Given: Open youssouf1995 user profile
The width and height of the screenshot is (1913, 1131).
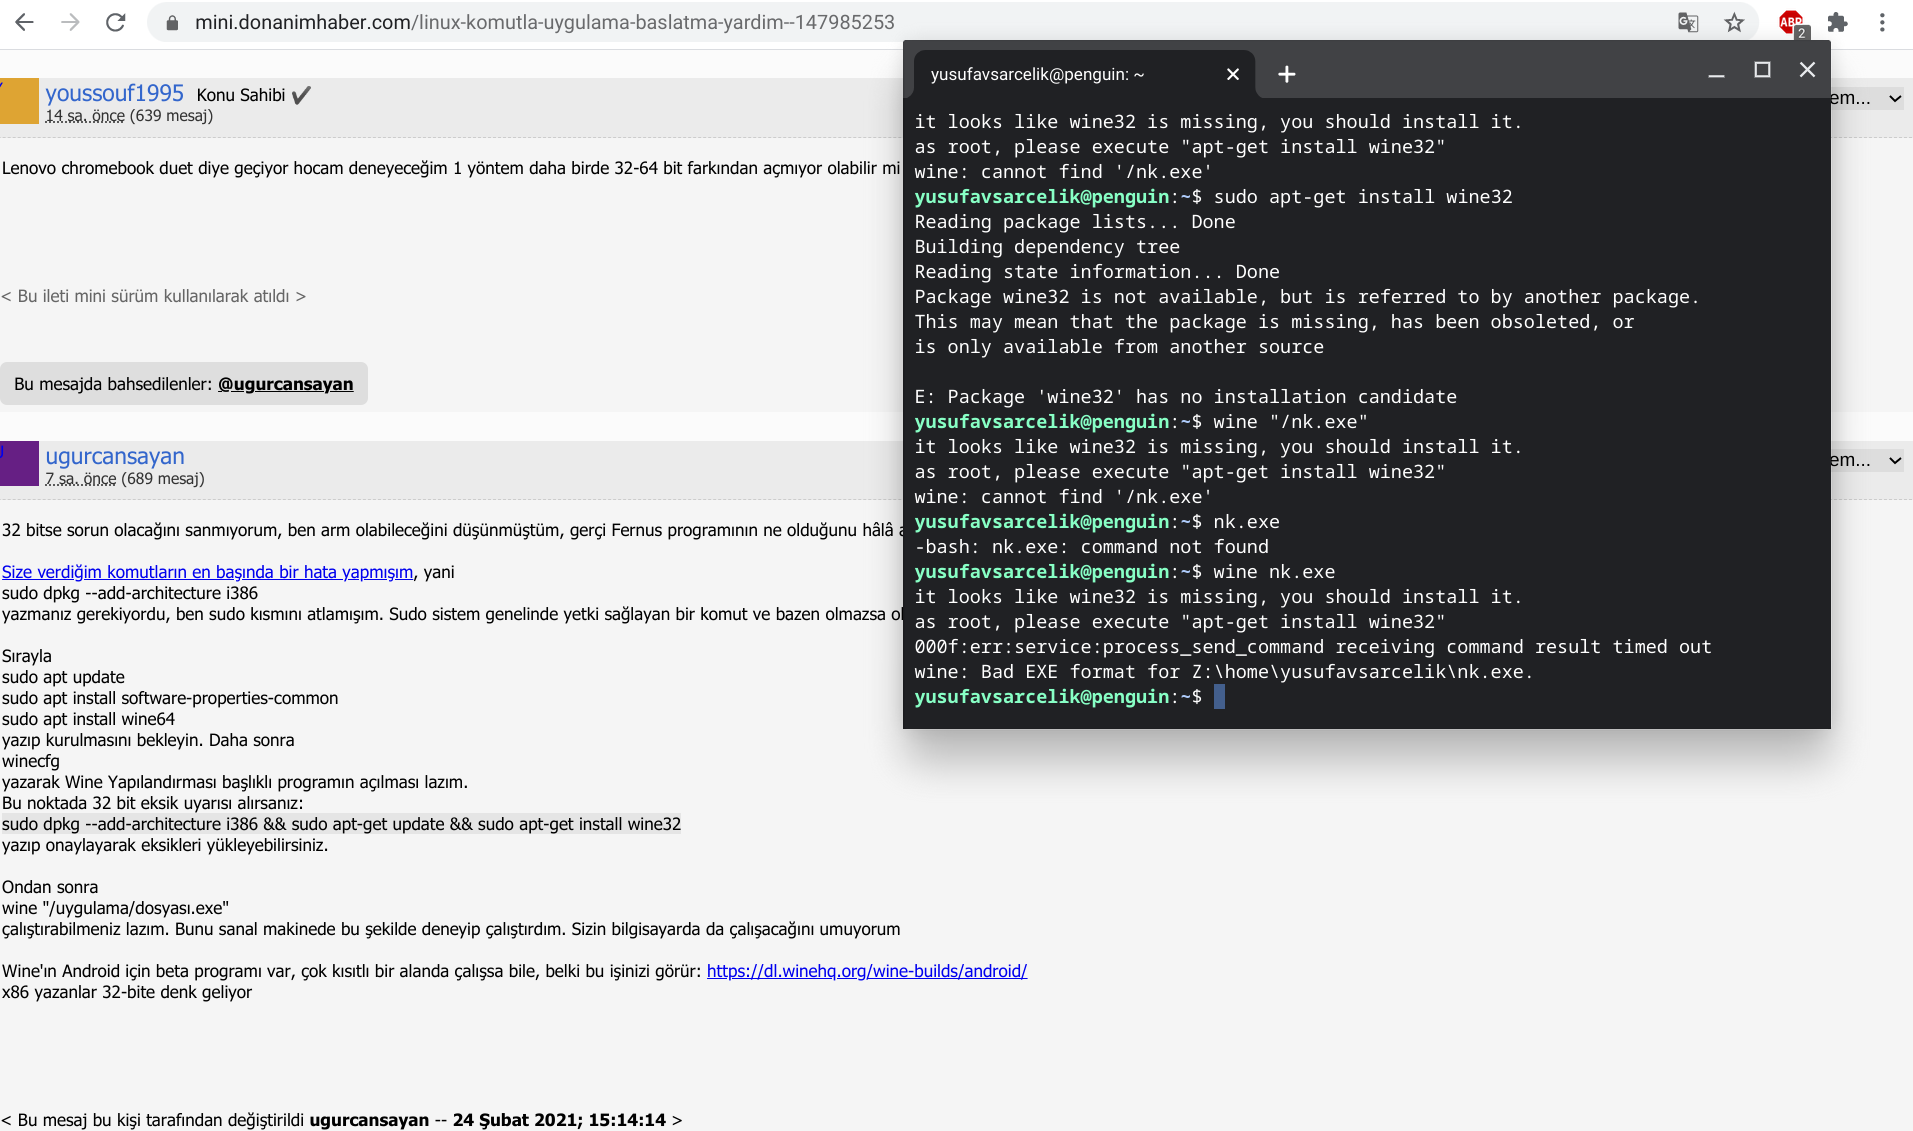Looking at the screenshot, I should click(x=114, y=93).
